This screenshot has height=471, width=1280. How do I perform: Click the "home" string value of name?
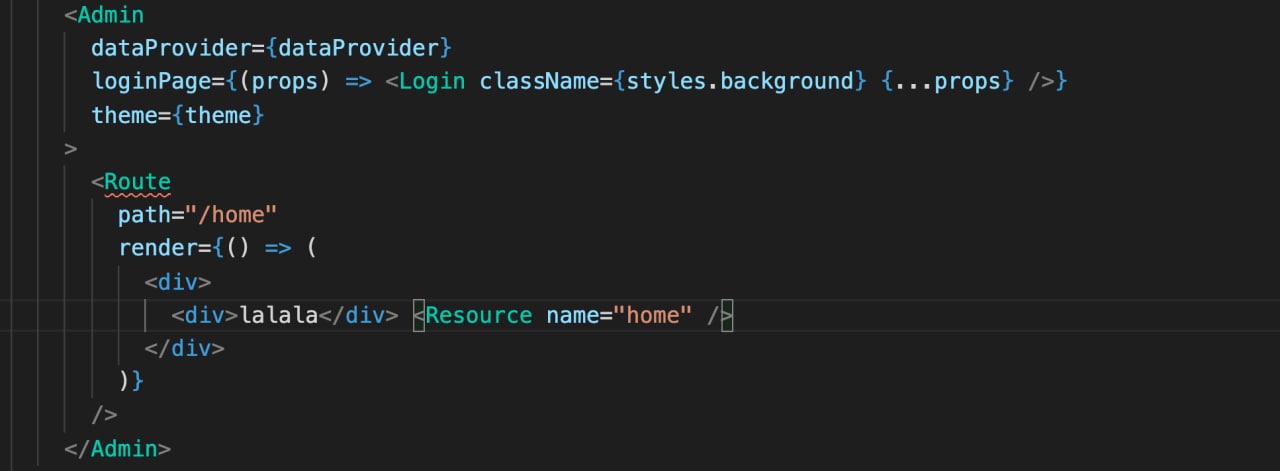pyautogui.click(x=653, y=315)
